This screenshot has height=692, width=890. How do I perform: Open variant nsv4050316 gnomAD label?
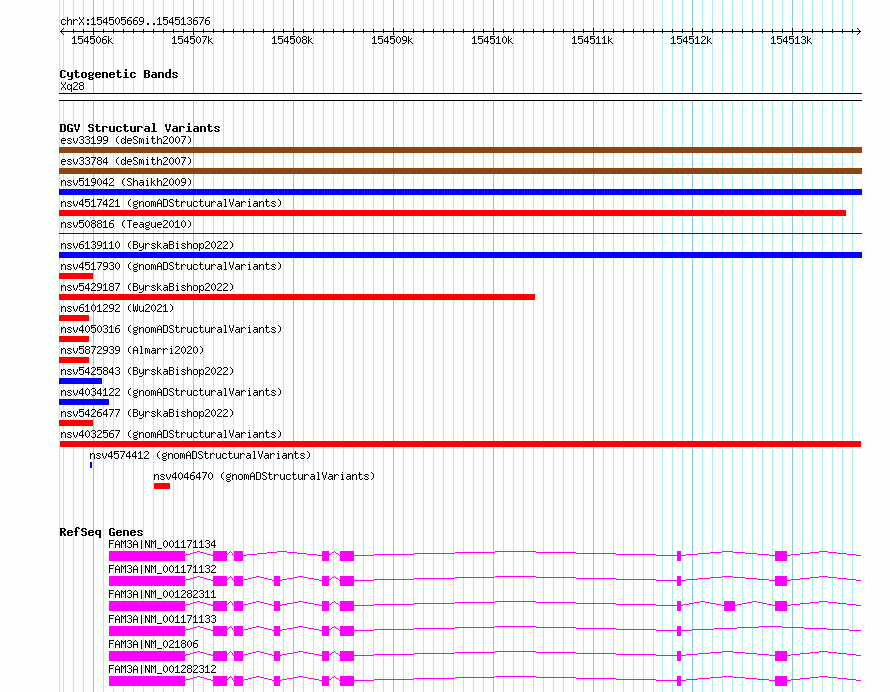point(171,329)
